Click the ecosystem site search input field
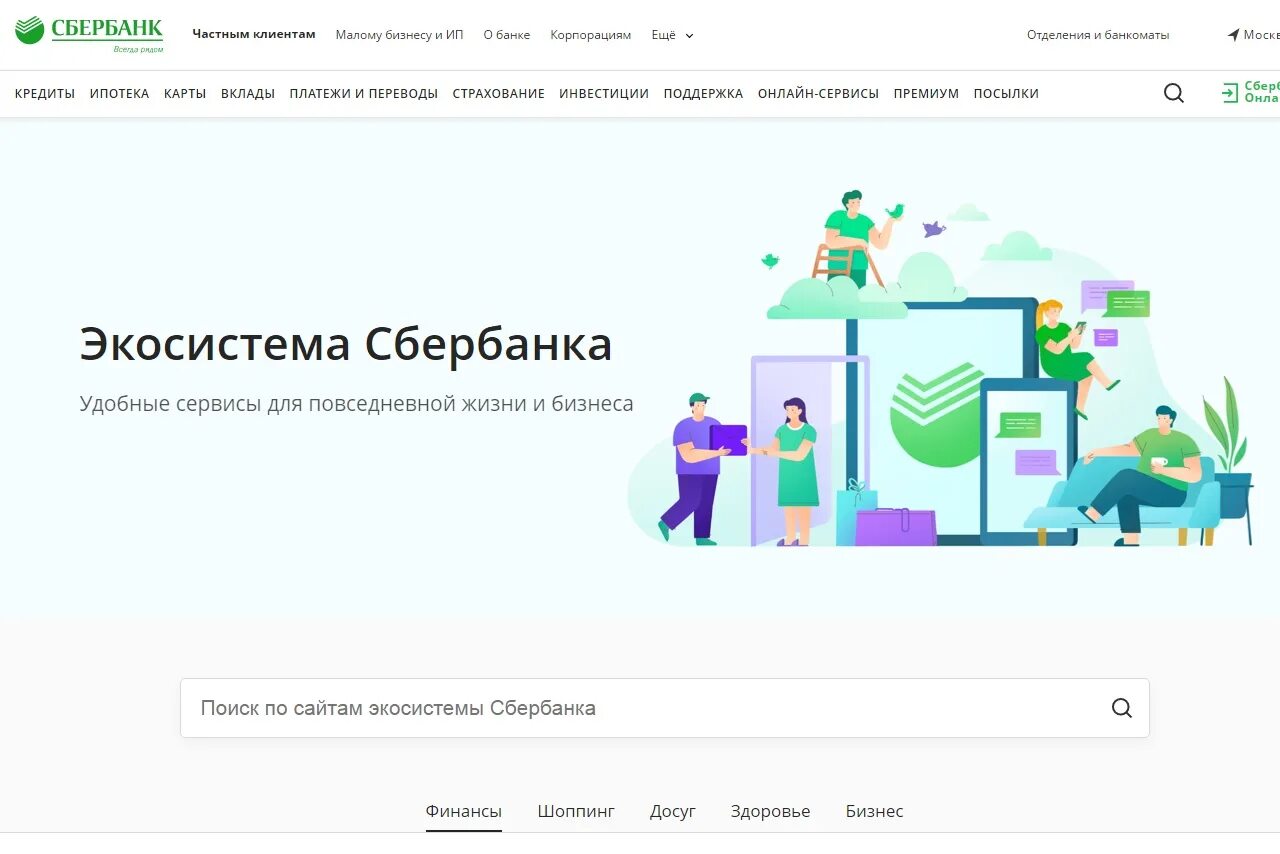Viewport: 1280px width, 854px height. pos(665,708)
